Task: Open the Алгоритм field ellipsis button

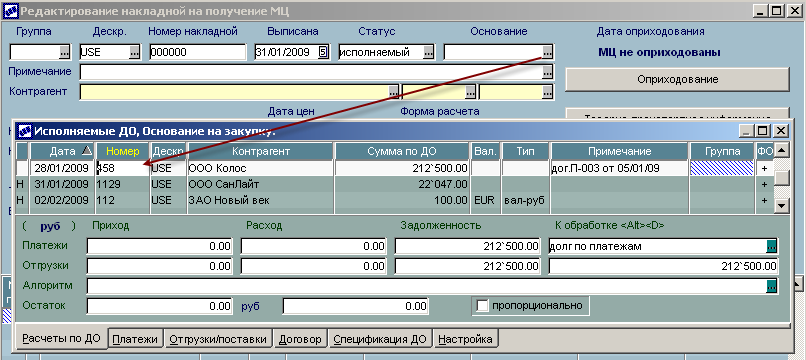Action: [x=772, y=286]
